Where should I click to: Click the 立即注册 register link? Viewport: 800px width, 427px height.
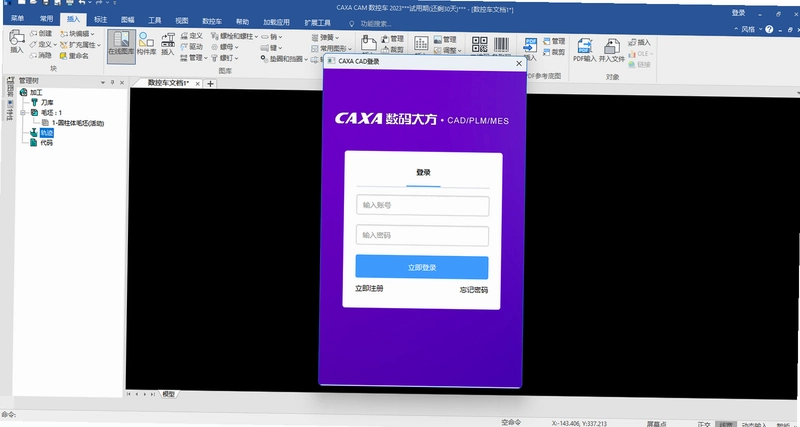click(369, 289)
